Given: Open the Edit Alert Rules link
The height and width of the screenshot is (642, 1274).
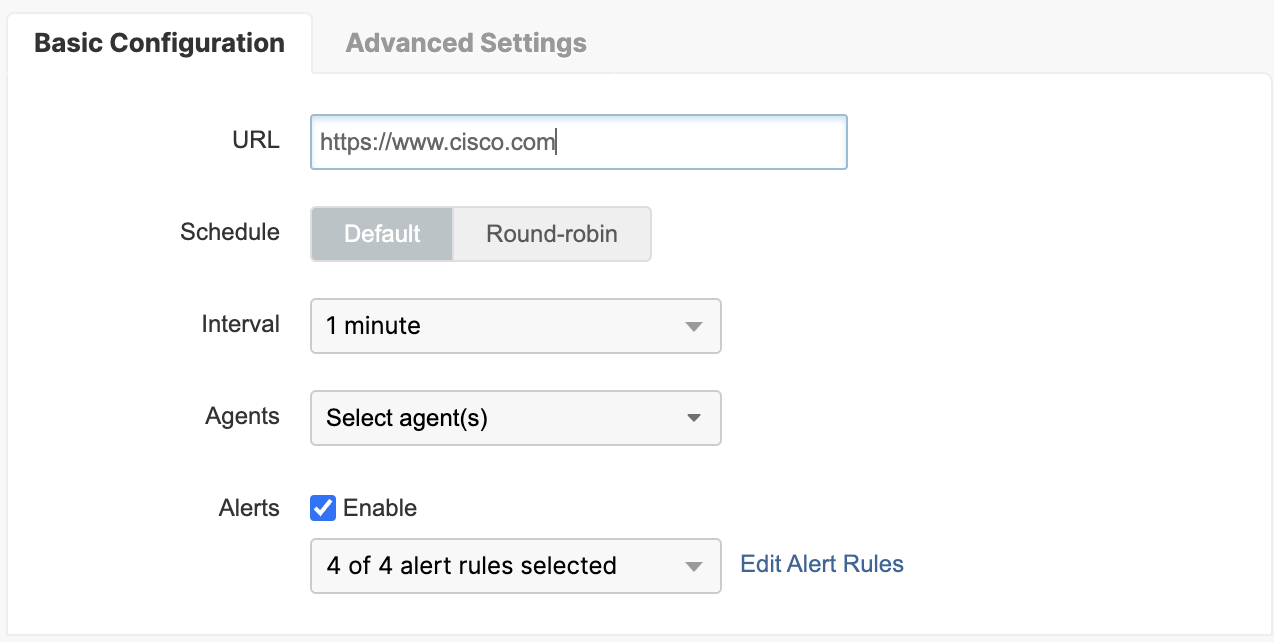Looking at the screenshot, I should click(x=822, y=564).
